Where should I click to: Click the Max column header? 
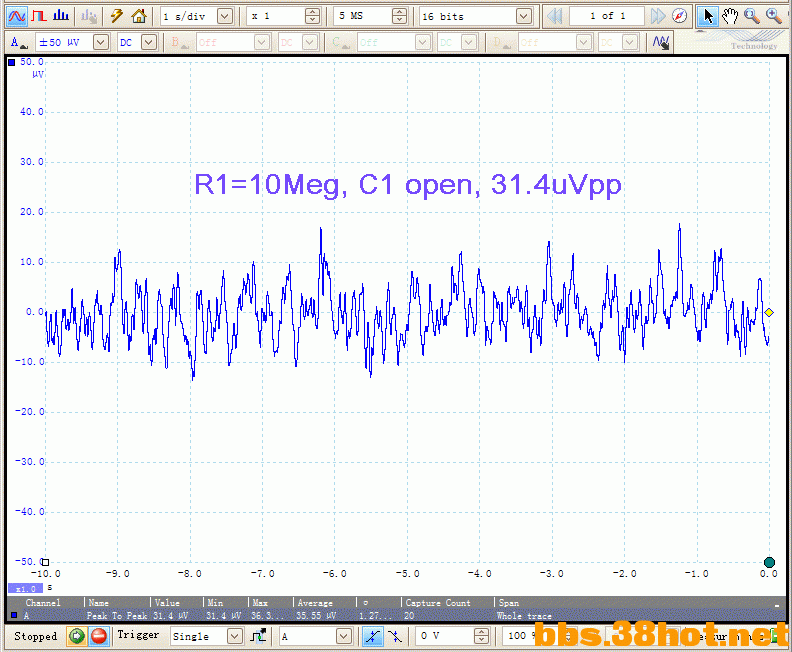pos(261,603)
